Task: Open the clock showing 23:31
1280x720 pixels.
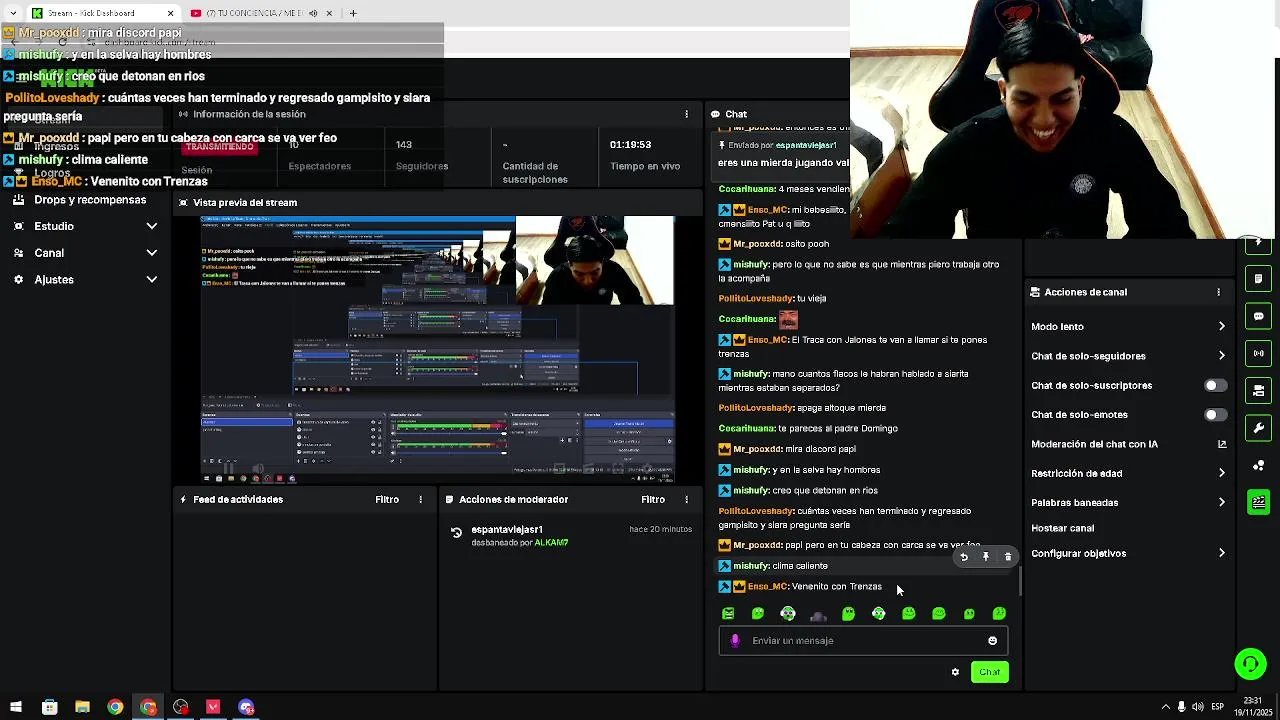Action: pyautogui.click(x=1253, y=701)
